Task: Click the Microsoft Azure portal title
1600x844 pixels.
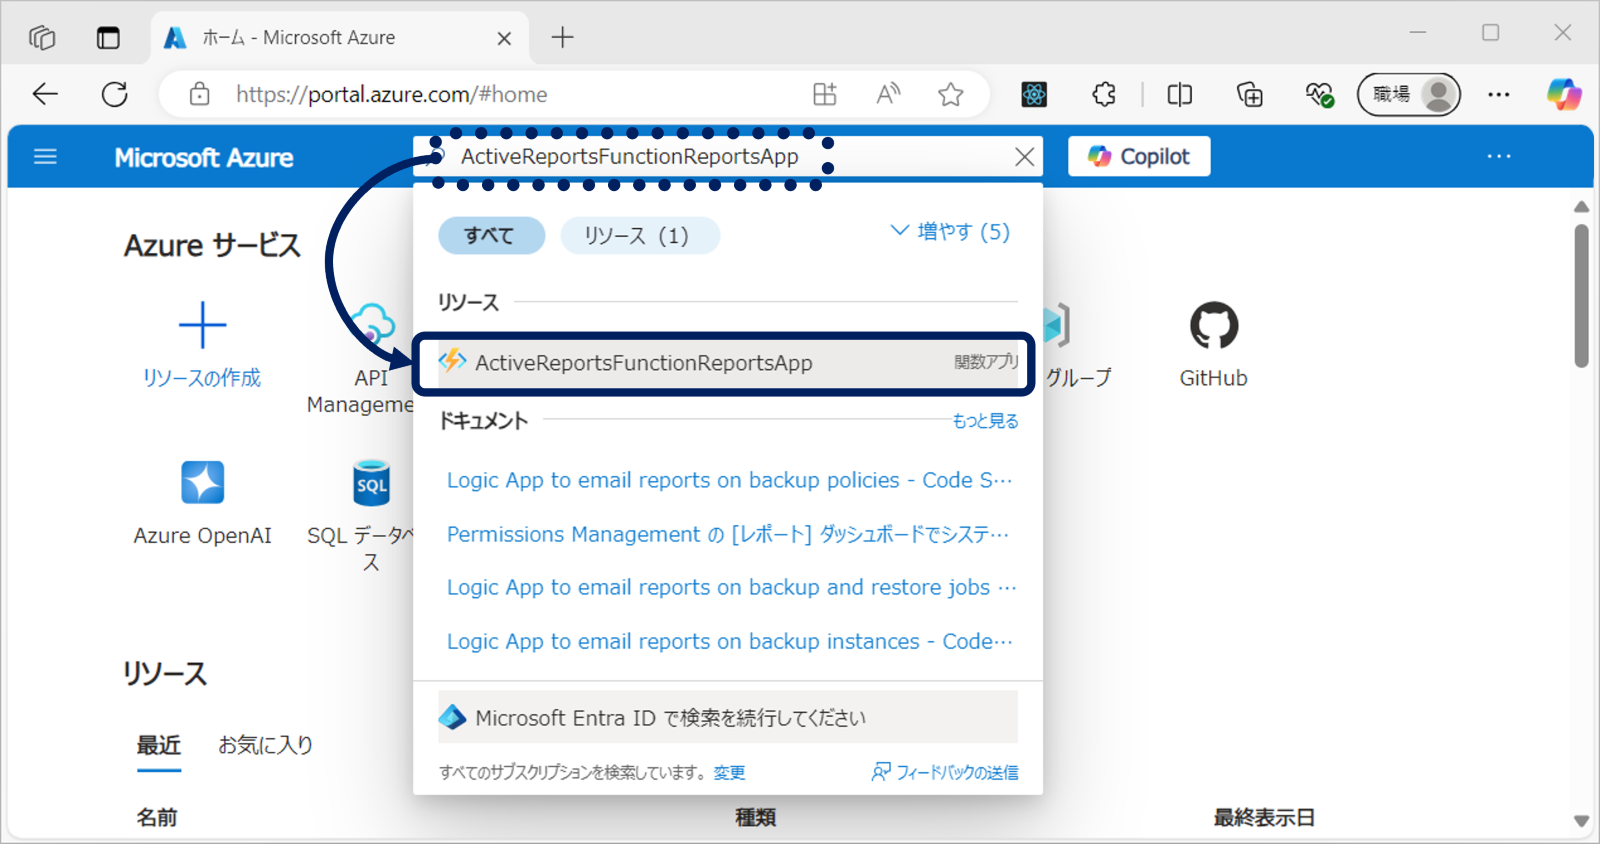Action: (204, 157)
